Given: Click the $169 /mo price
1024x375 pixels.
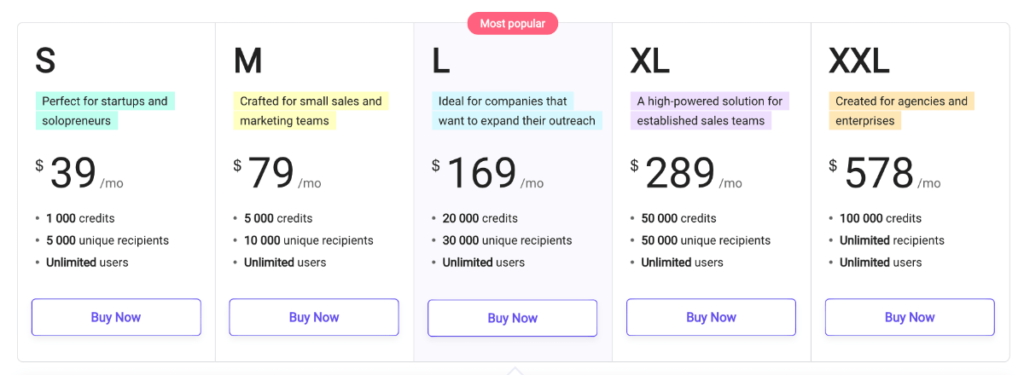Looking at the screenshot, I should pyautogui.click(x=488, y=174).
